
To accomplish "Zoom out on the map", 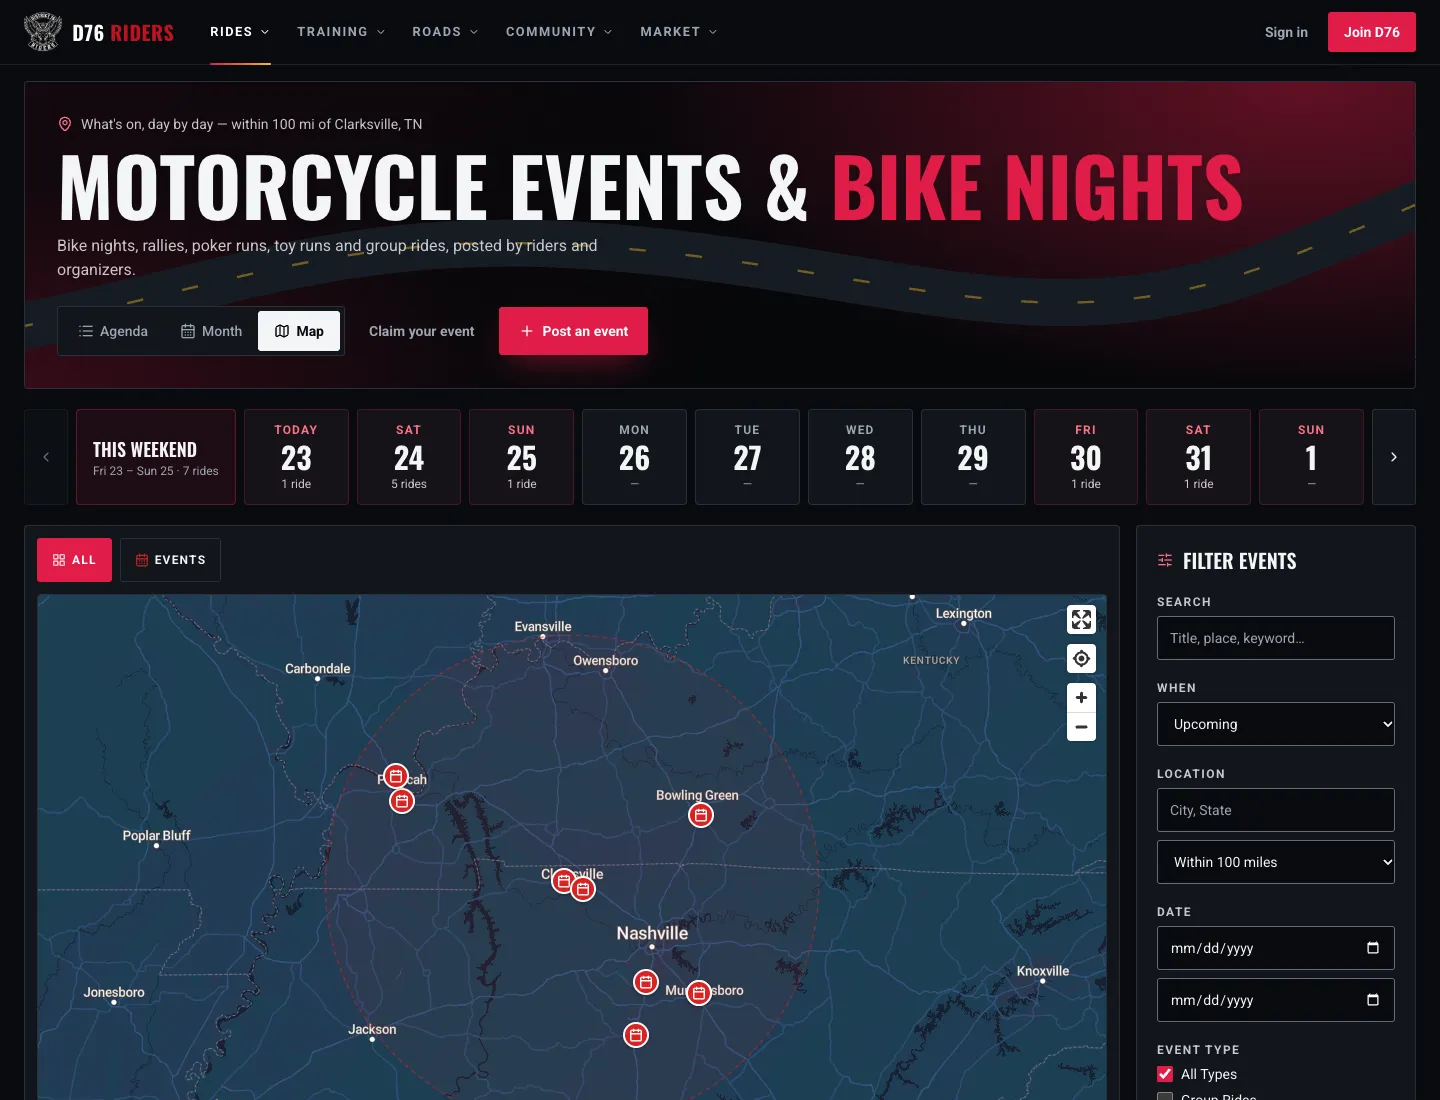I will pyautogui.click(x=1081, y=727).
